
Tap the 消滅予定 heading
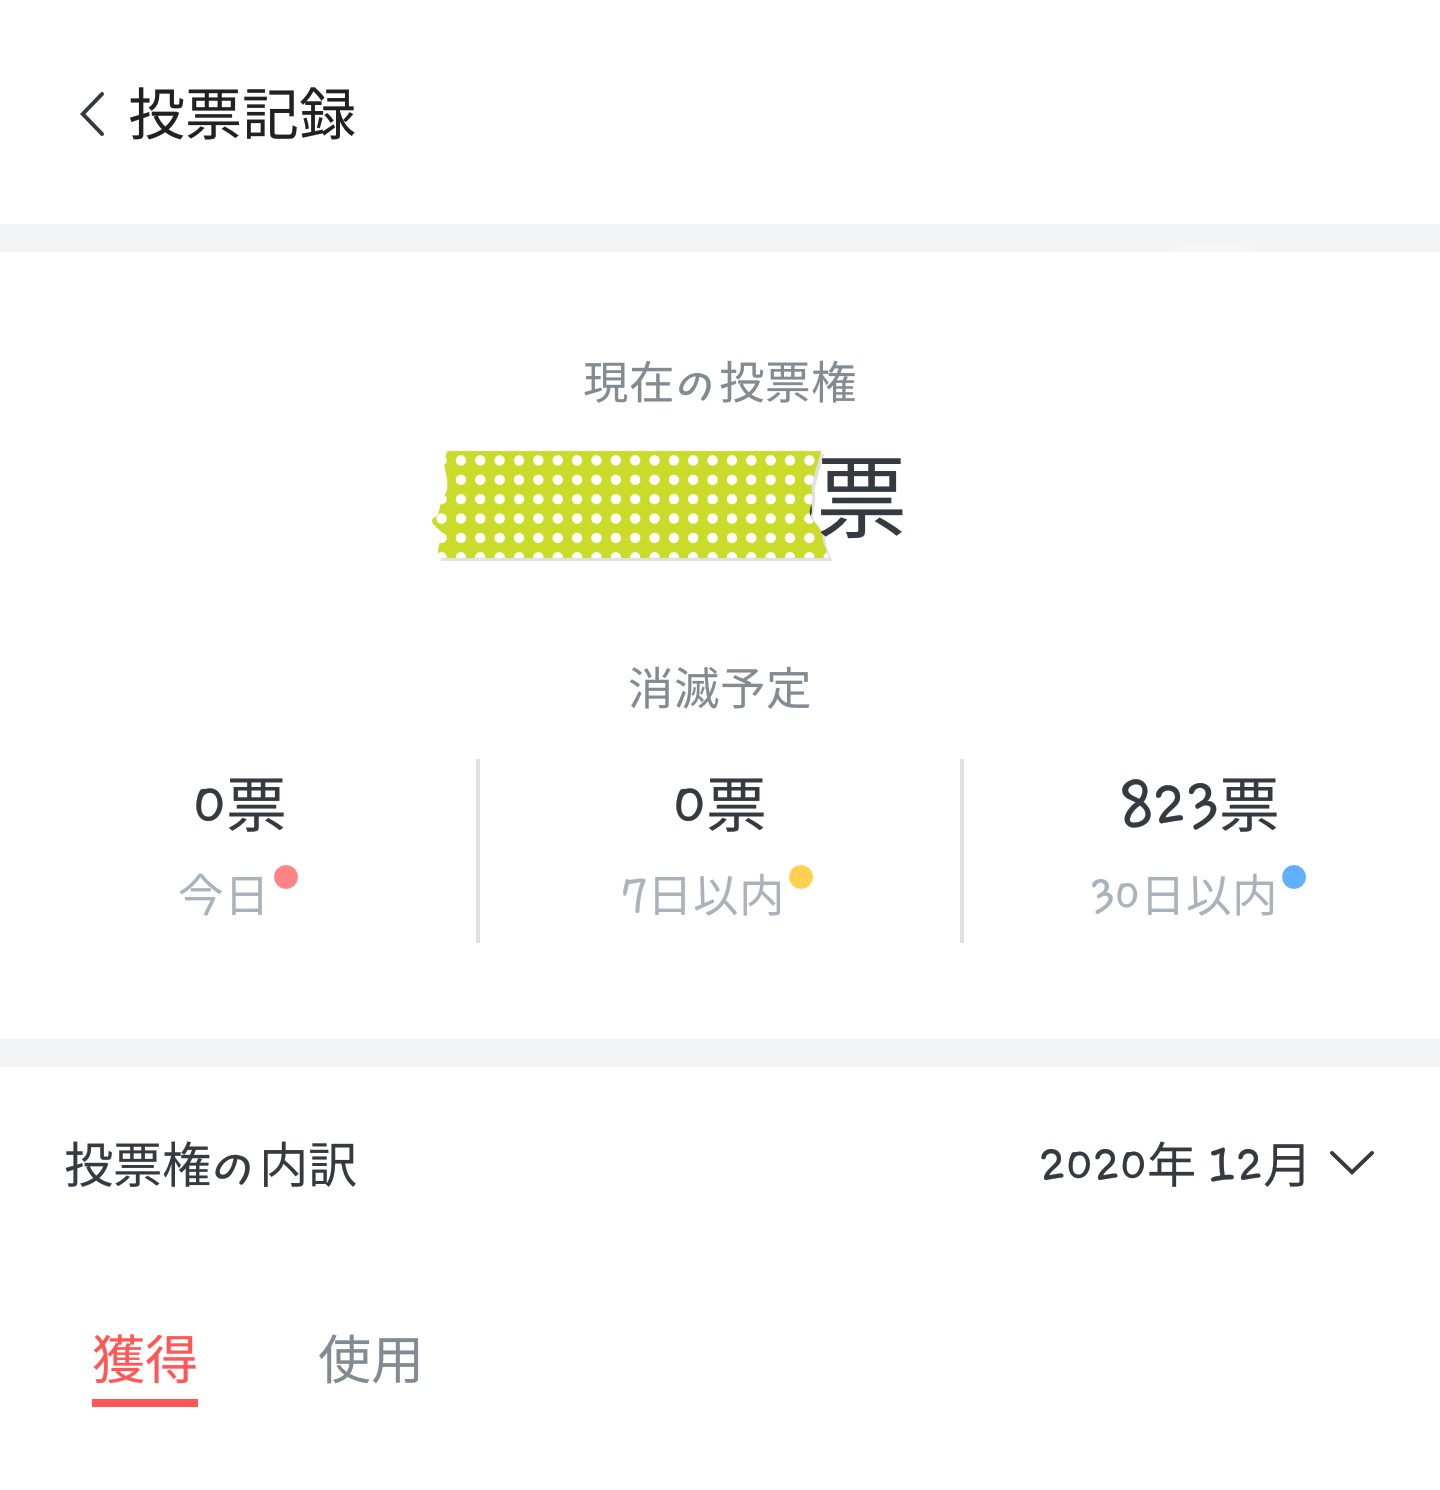[x=720, y=689]
